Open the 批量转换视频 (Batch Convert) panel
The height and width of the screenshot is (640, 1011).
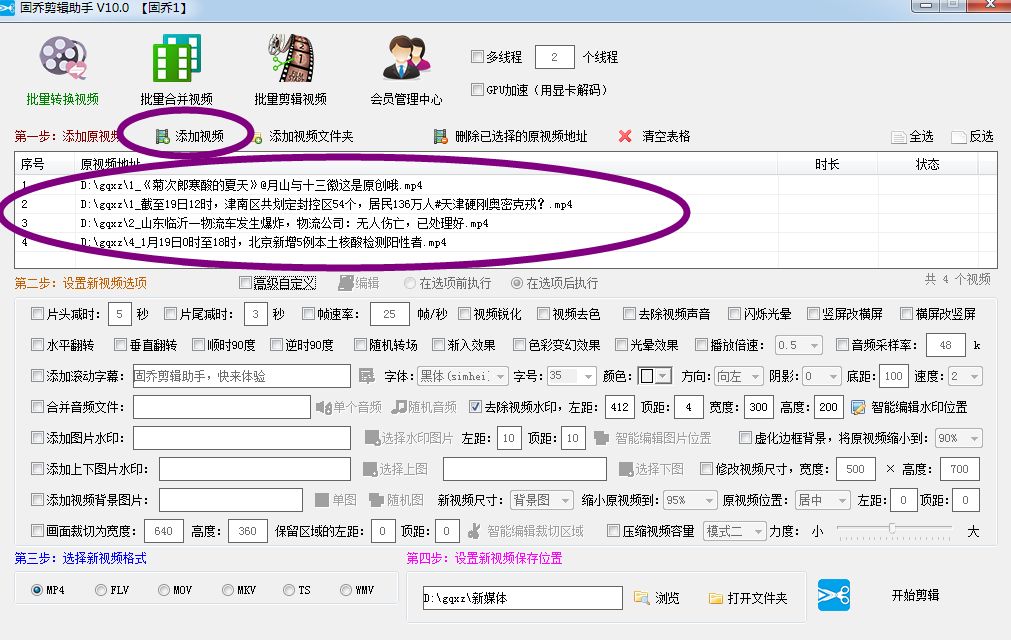click(60, 63)
